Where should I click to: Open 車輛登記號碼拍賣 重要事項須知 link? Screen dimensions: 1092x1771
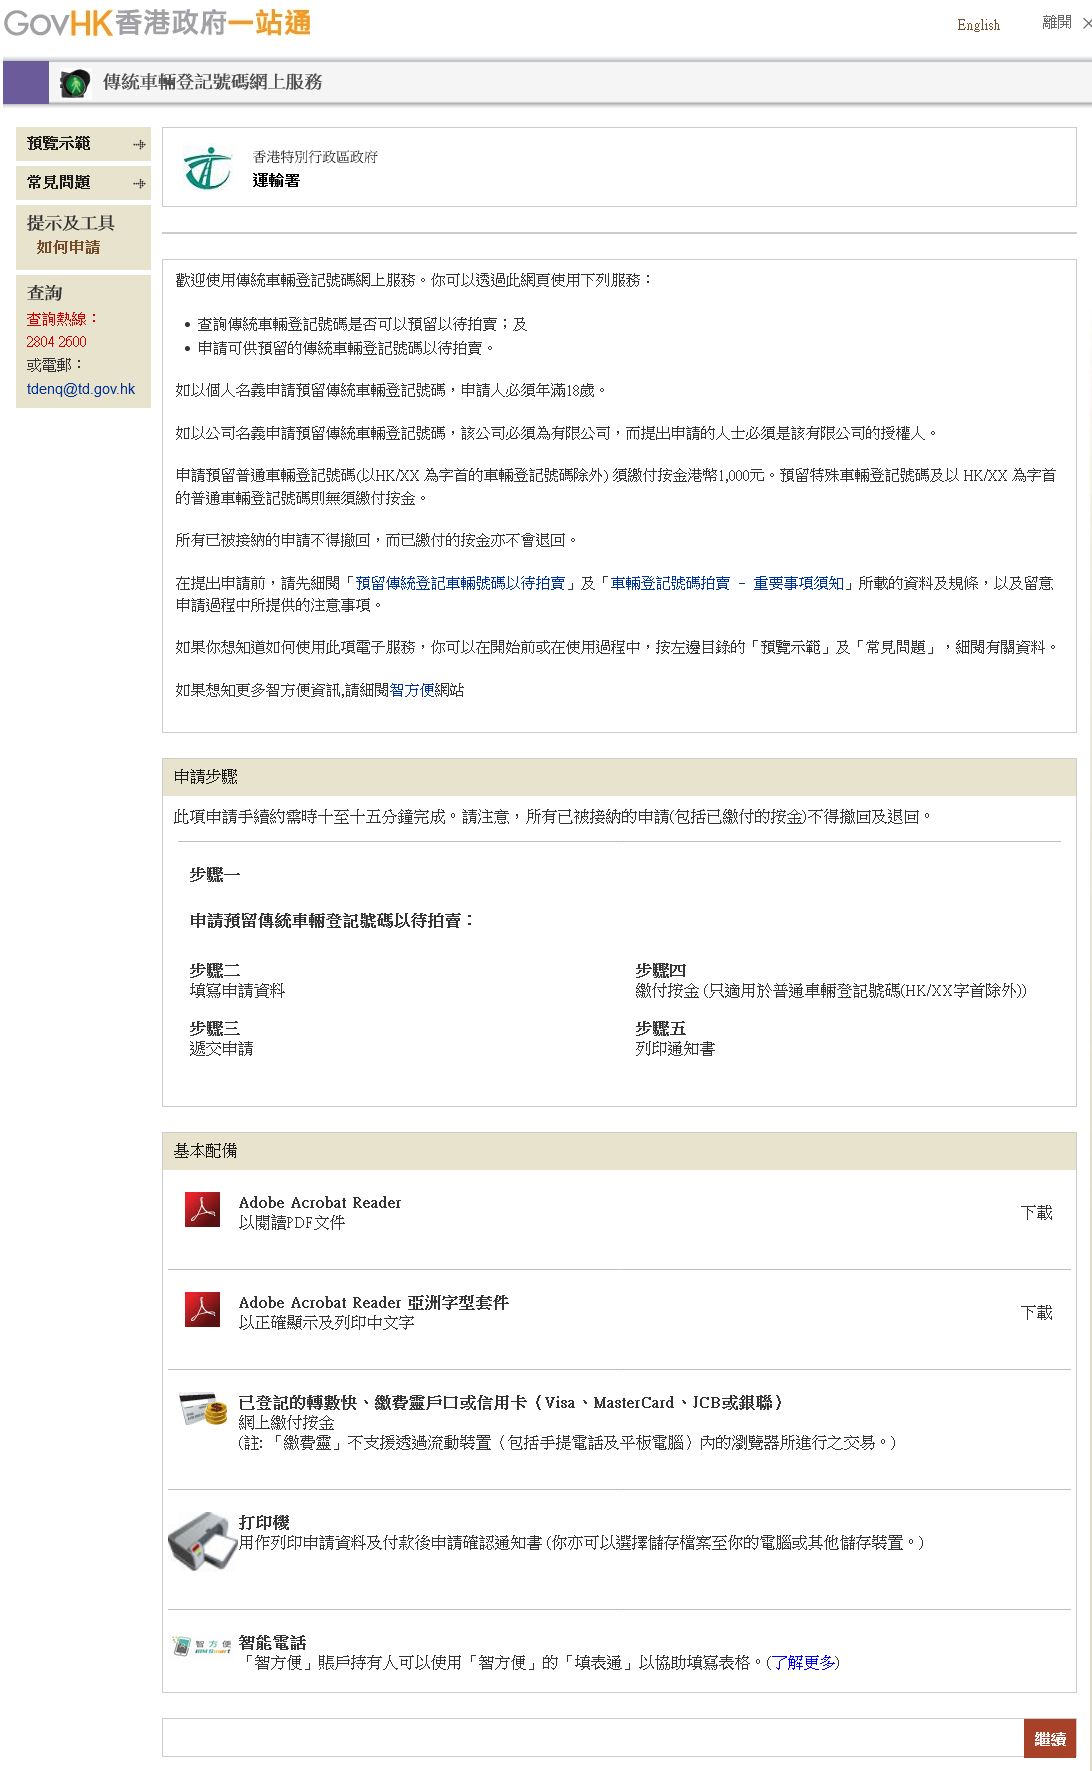727,583
